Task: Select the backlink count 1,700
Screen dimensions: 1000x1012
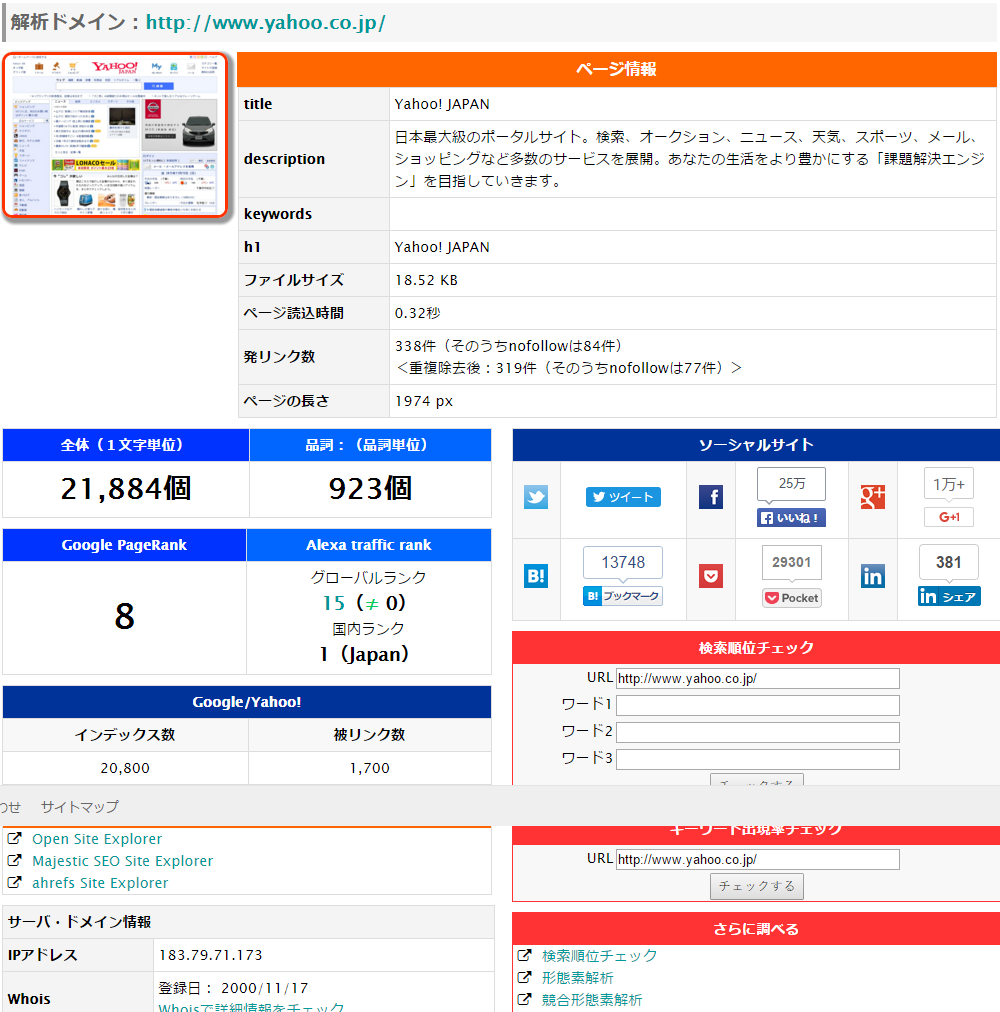Action: click(x=370, y=768)
